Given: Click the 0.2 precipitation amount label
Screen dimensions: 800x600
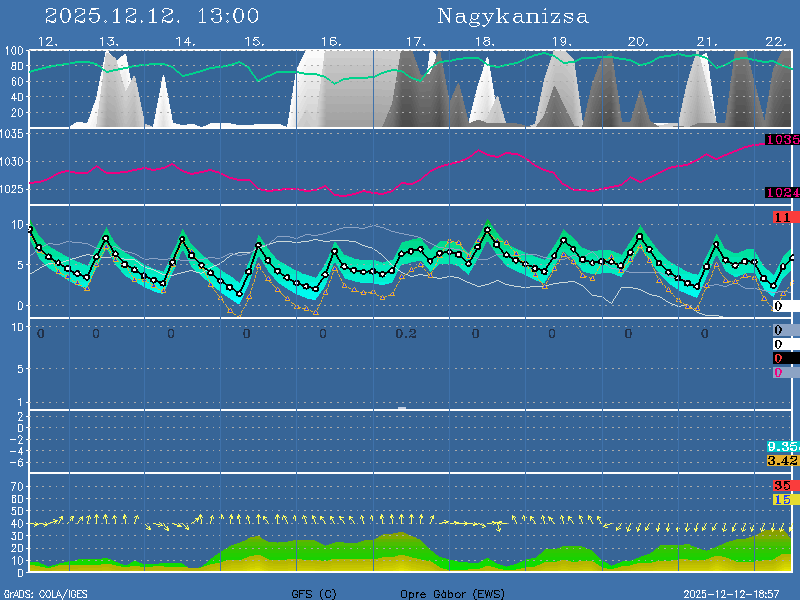Looking at the screenshot, I should click(405, 333).
